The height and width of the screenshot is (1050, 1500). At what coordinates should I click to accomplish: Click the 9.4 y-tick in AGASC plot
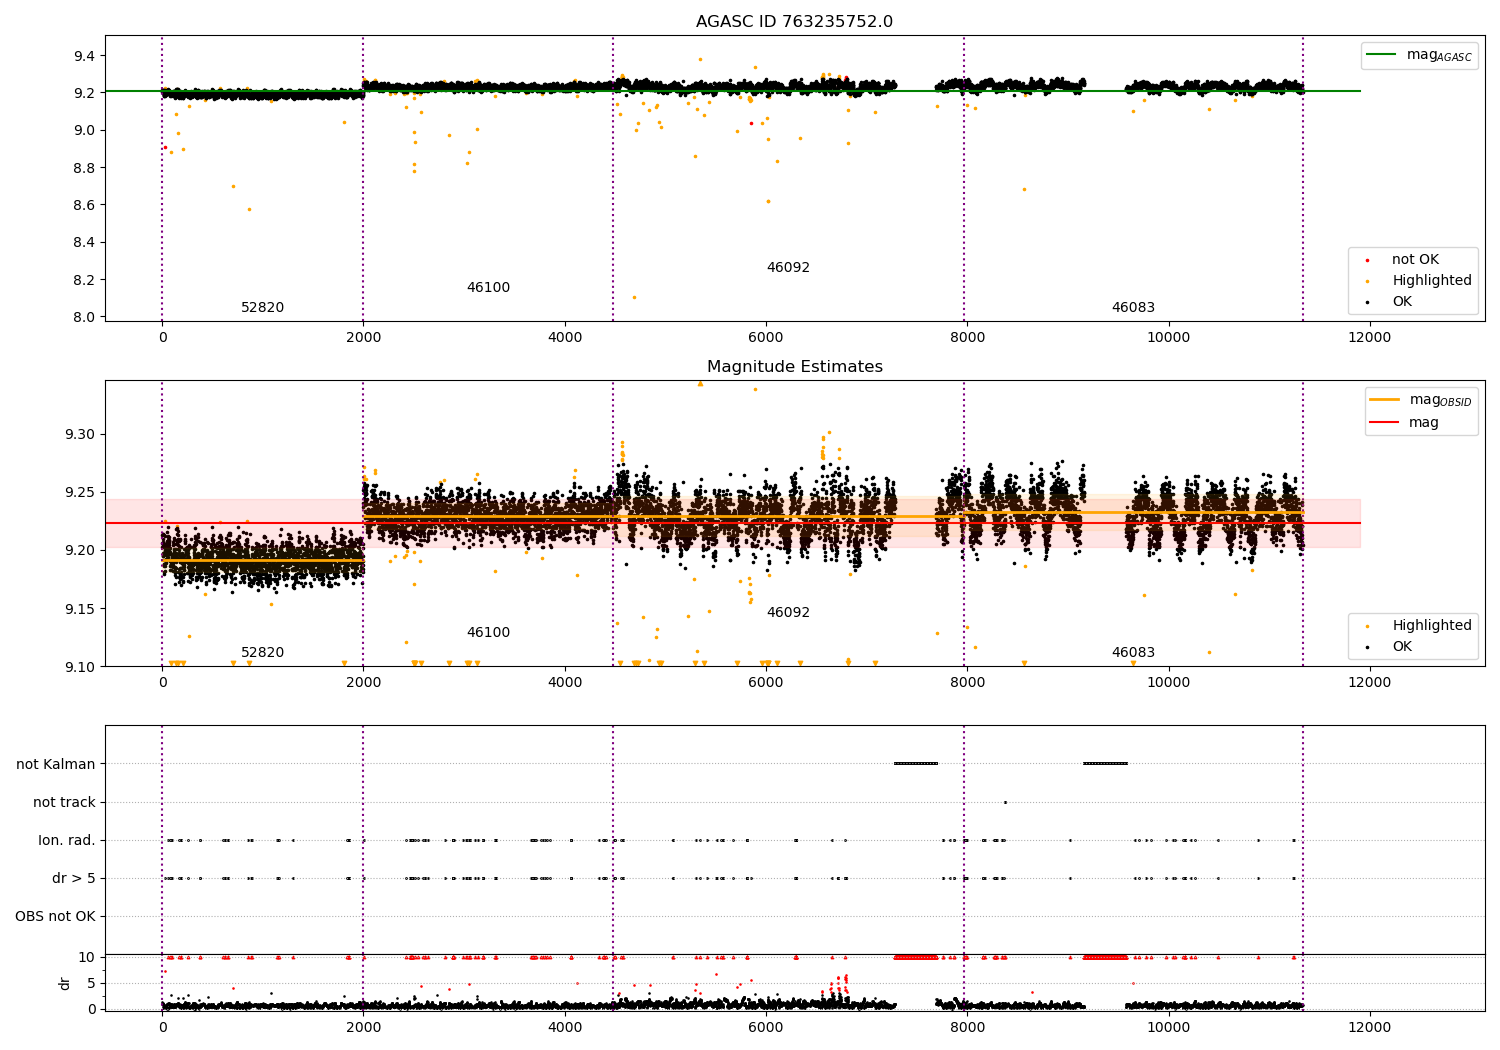pos(84,56)
